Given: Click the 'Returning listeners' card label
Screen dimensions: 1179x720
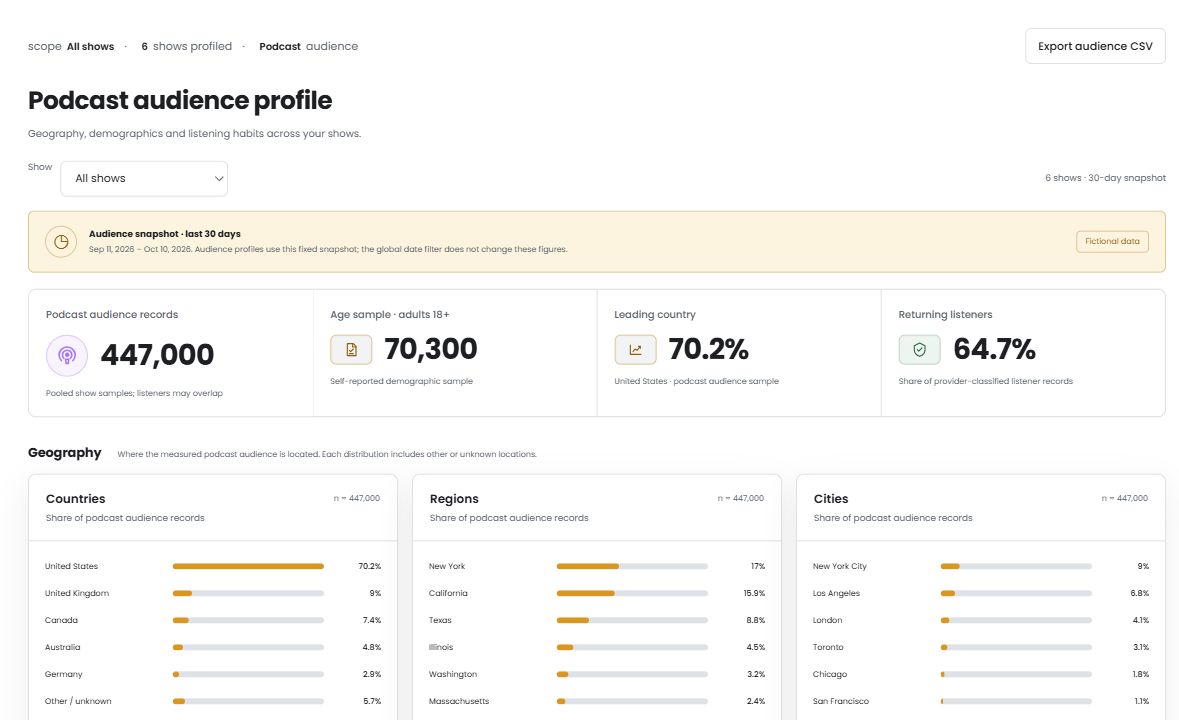Looking at the screenshot, I should pyautogui.click(x=945, y=314).
